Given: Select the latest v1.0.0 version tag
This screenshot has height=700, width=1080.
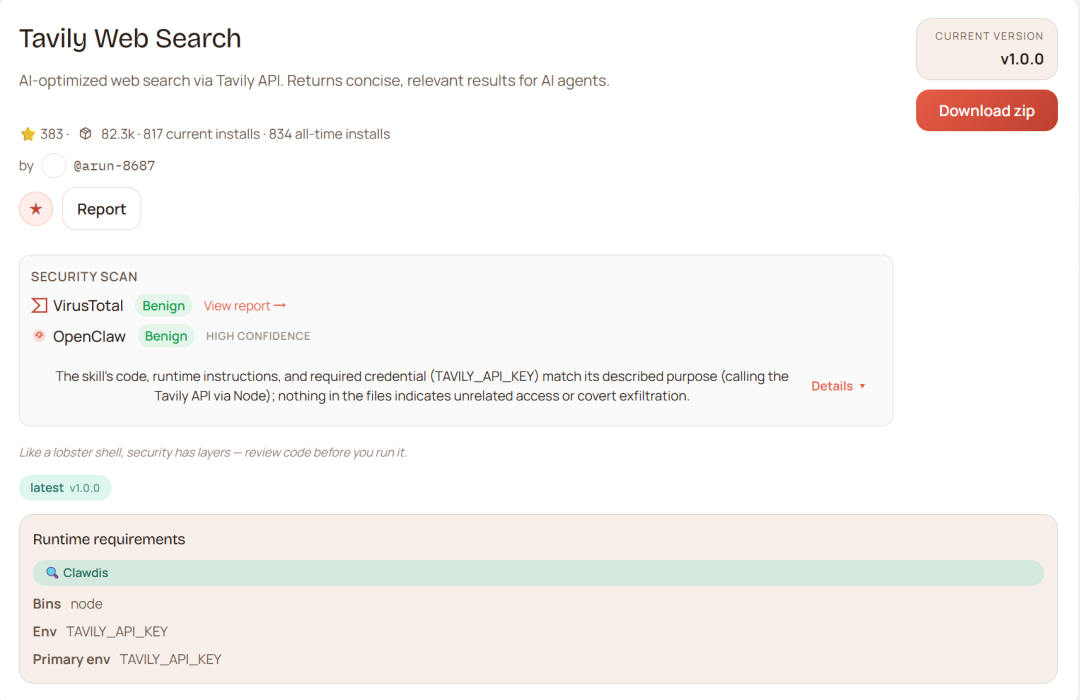Looking at the screenshot, I should pos(65,488).
